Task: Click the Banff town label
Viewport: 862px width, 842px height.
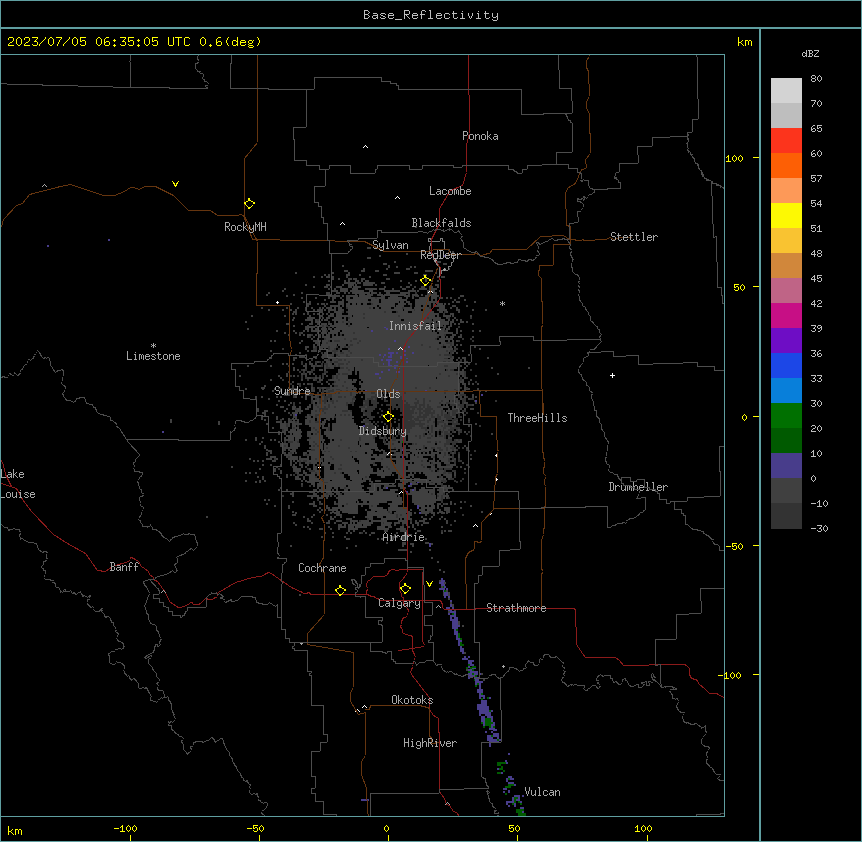Action: point(124,567)
